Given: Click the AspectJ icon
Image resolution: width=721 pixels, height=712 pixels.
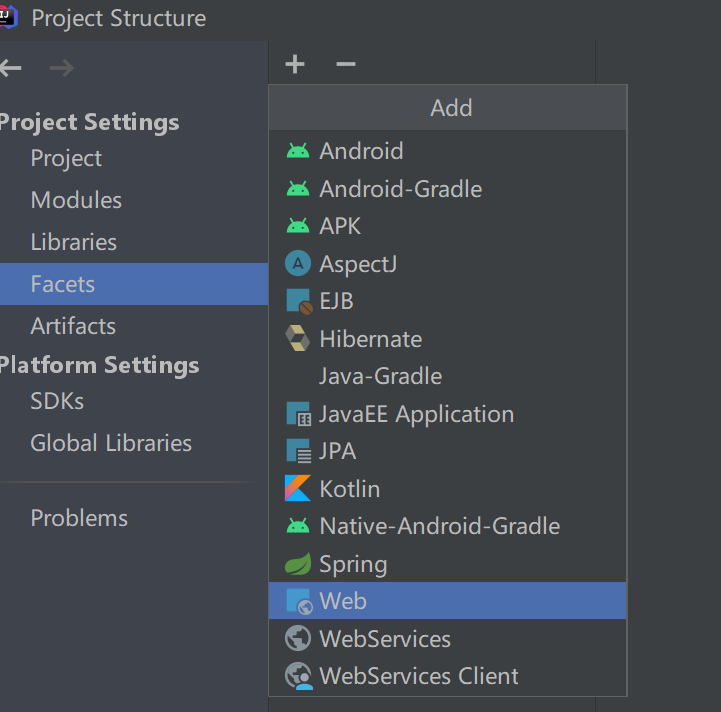Looking at the screenshot, I should [x=298, y=264].
